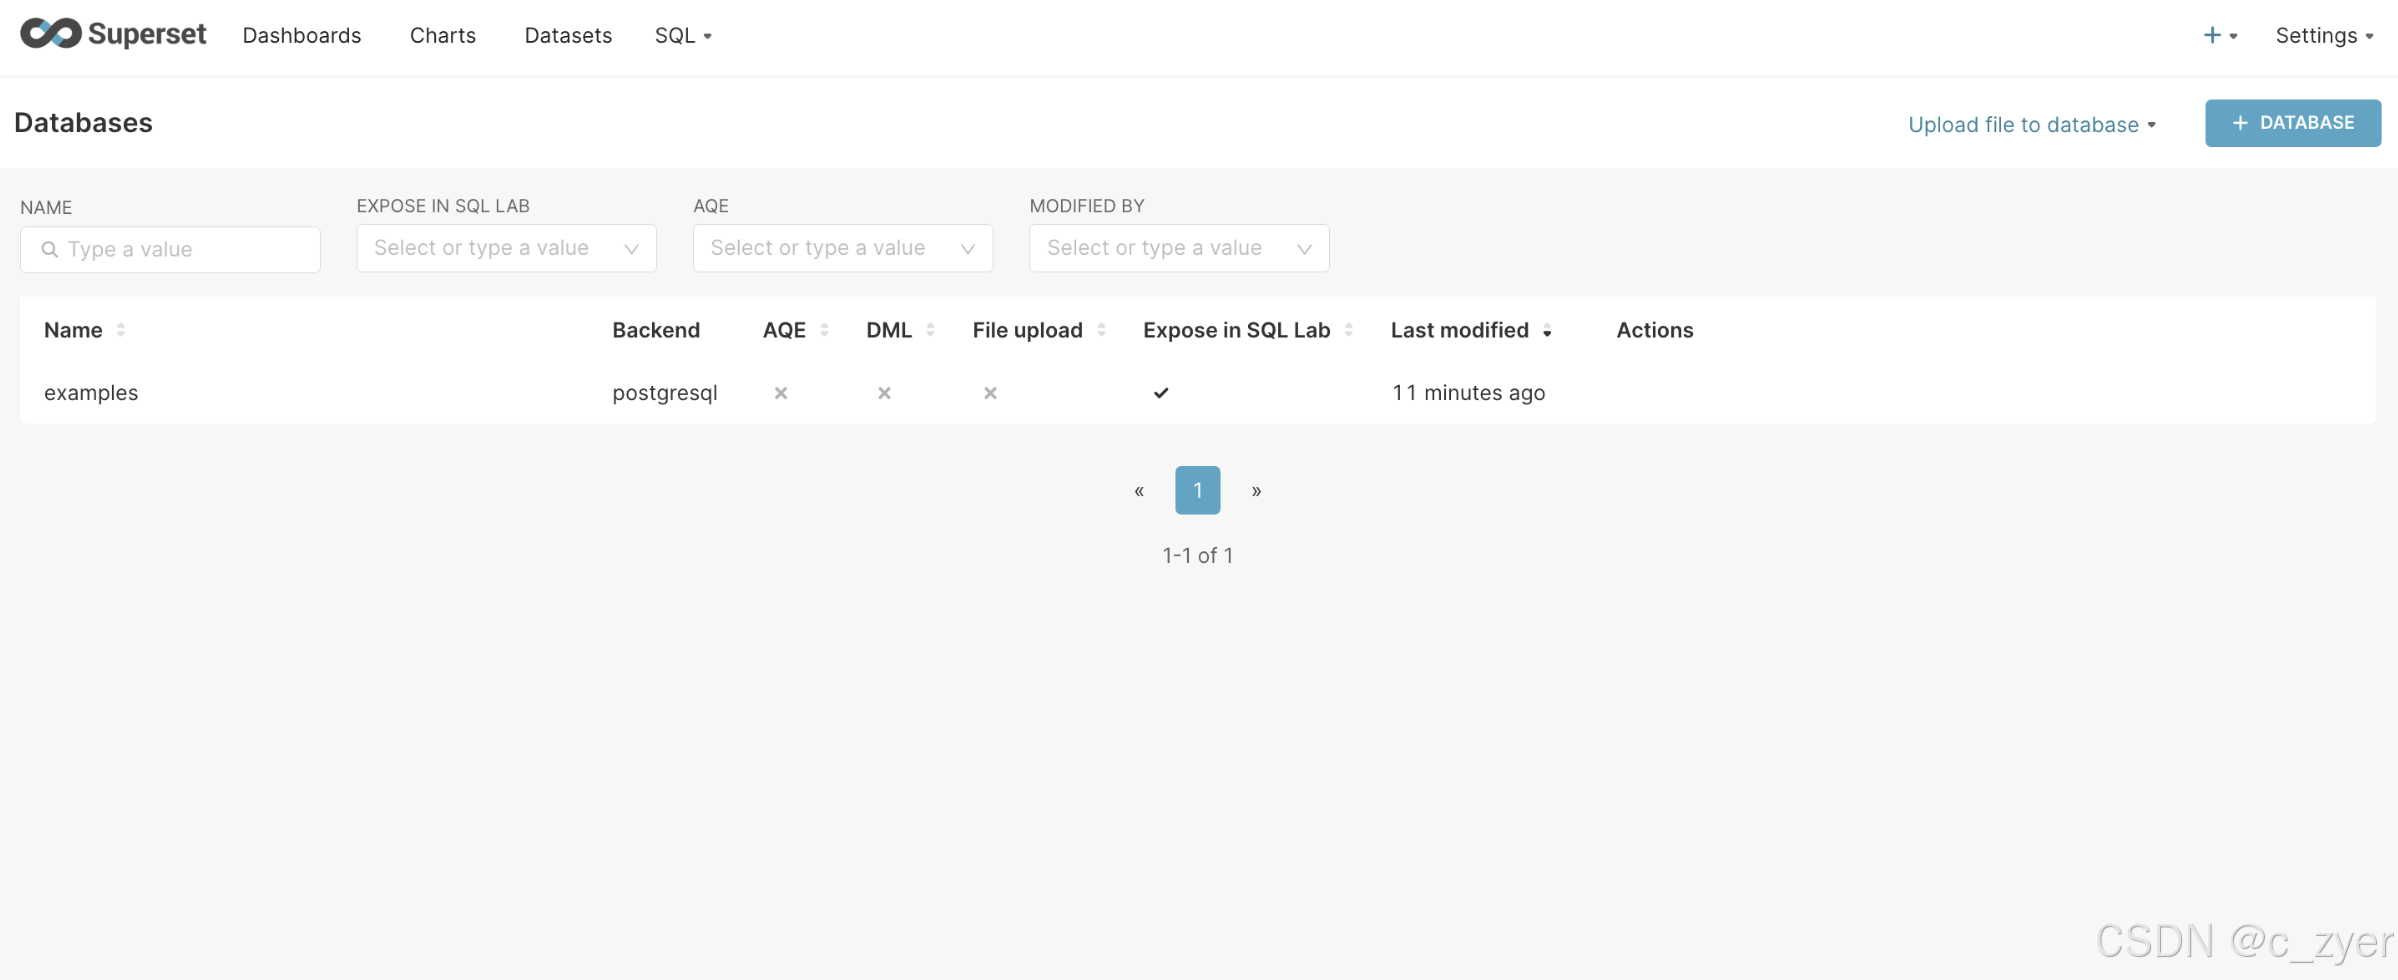This screenshot has height=980, width=2398.
Task: Select the examples database name
Action: [x=91, y=393]
